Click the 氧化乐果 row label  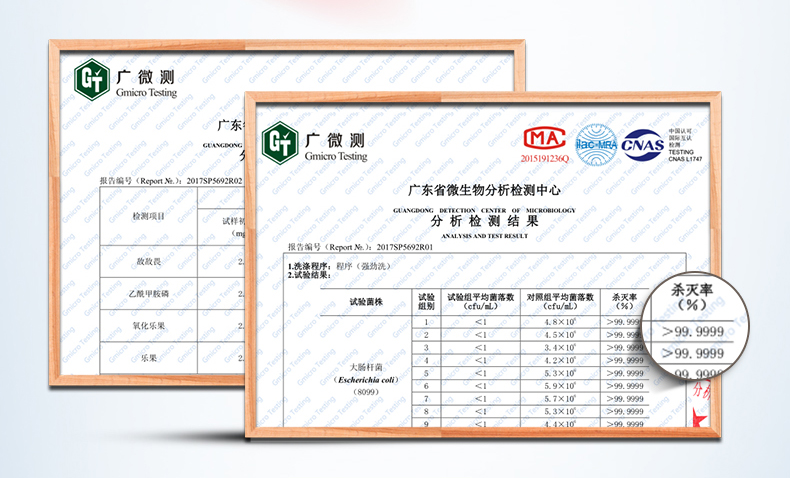tap(150, 325)
